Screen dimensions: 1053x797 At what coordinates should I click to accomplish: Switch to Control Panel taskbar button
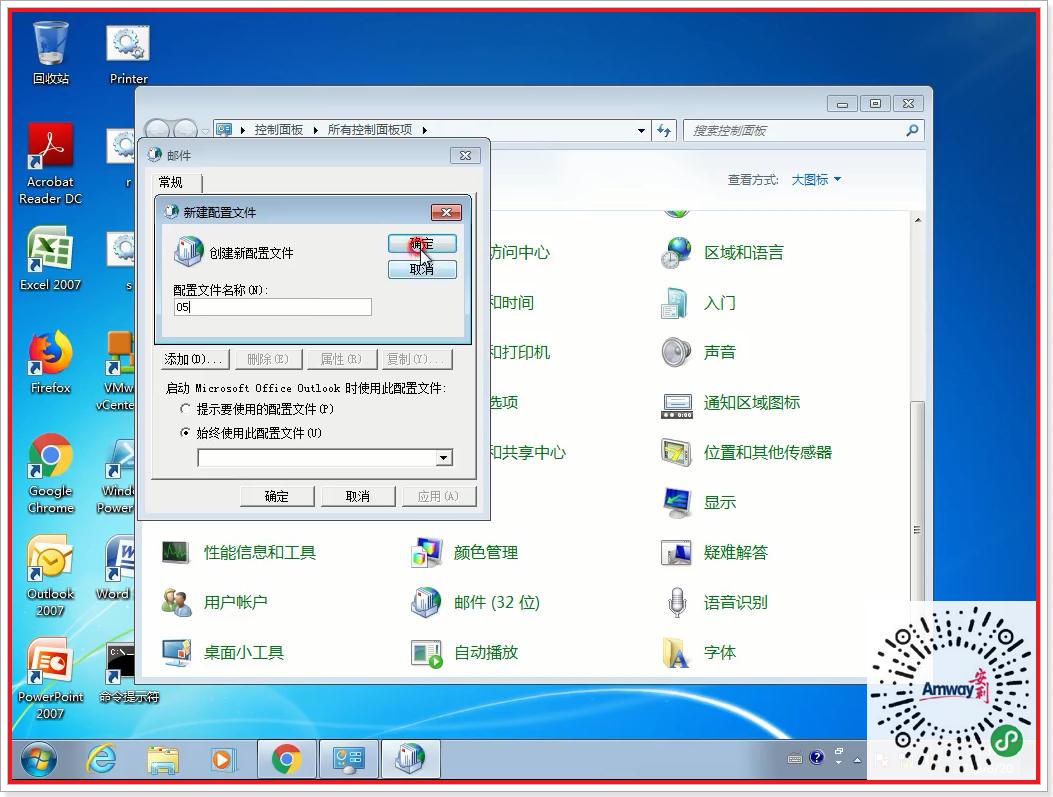pyautogui.click(x=349, y=759)
